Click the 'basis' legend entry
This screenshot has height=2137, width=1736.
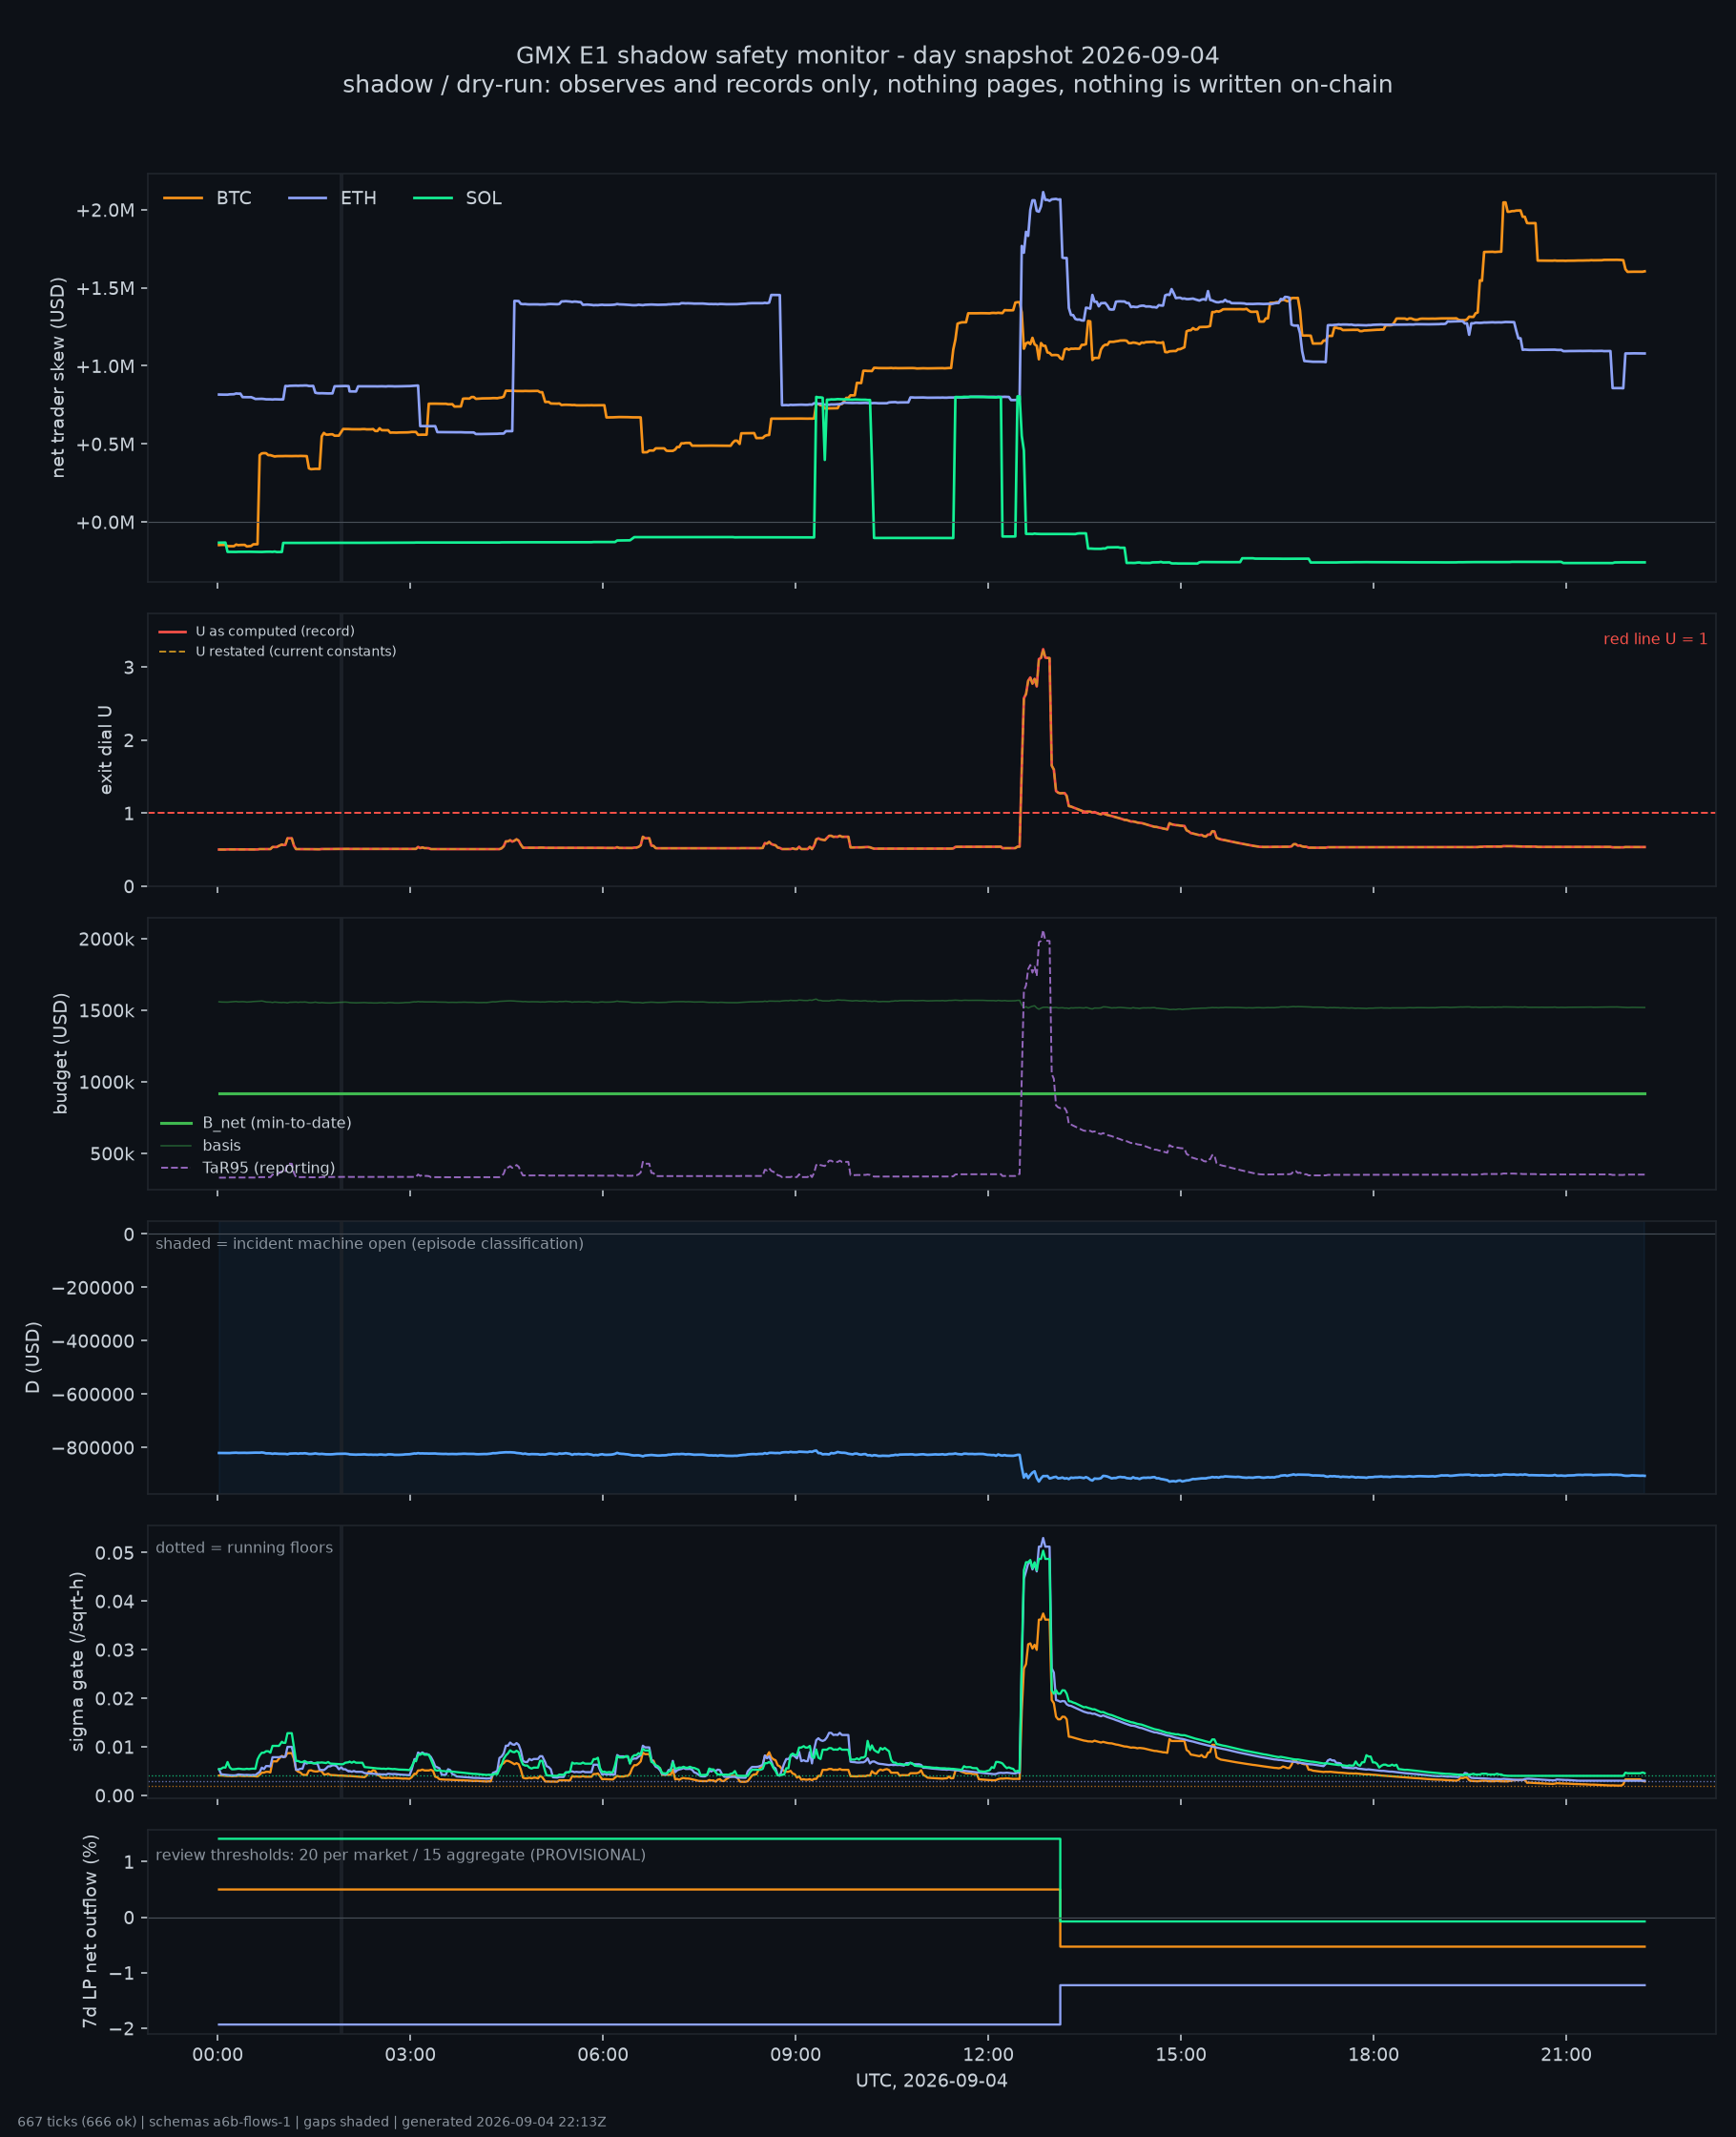(x=201, y=1145)
